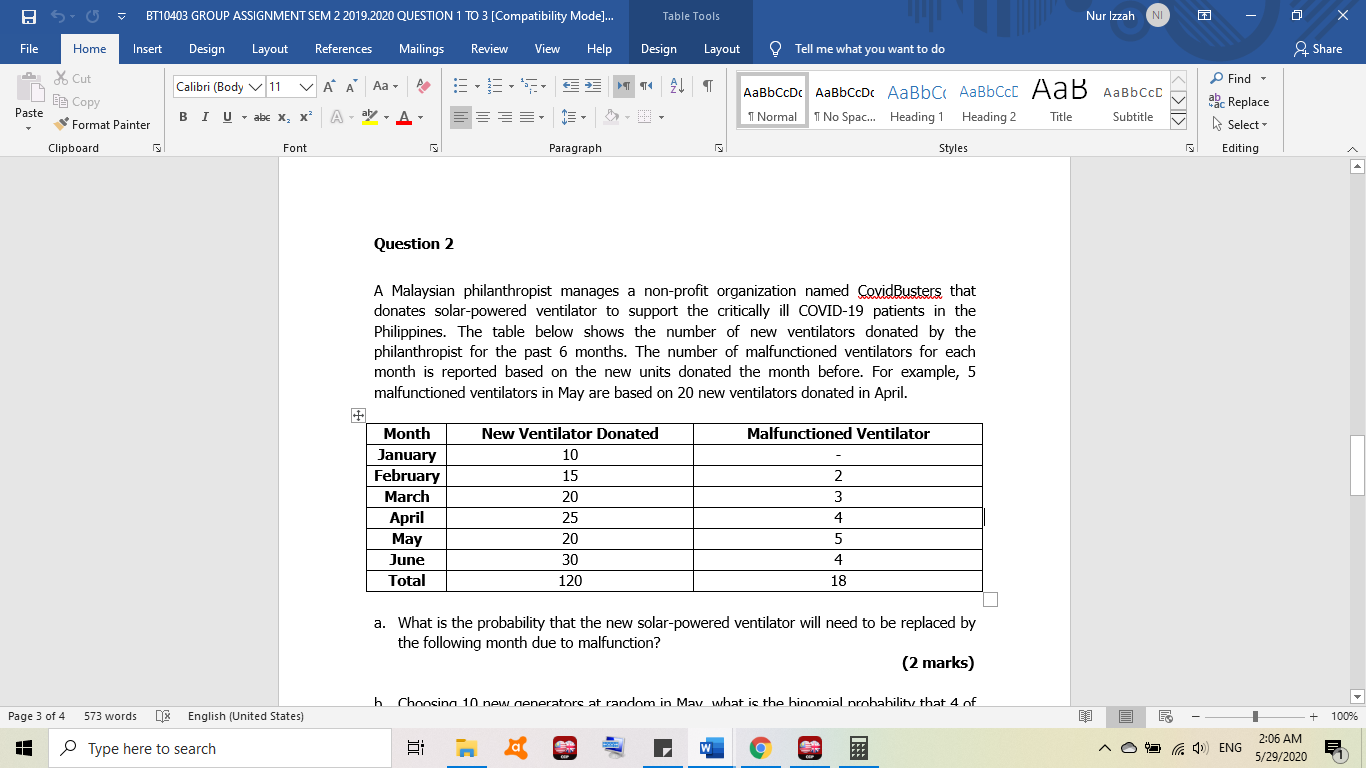Toggle bullet list formatting
Image resolution: width=1366 pixels, height=768 pixels.
pyautogui.click(x=463, y=87)
